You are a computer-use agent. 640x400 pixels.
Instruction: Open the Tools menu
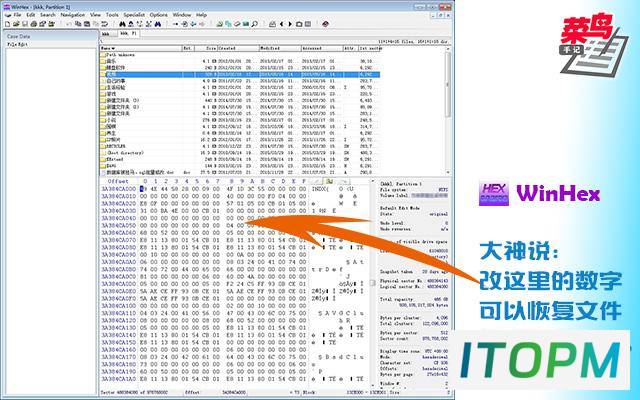point(112,15)
